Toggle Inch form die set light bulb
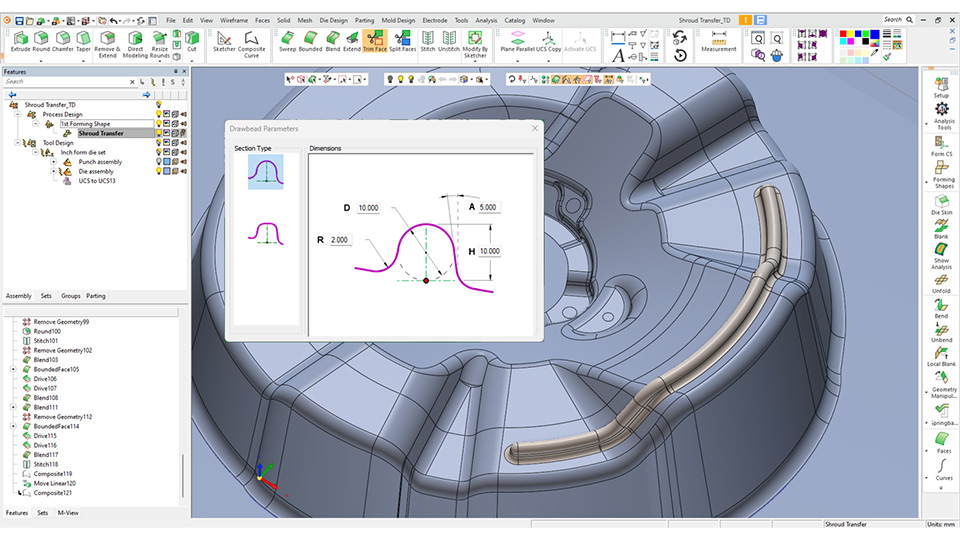Viewport: 960px width, 540px height. (159, 152)
